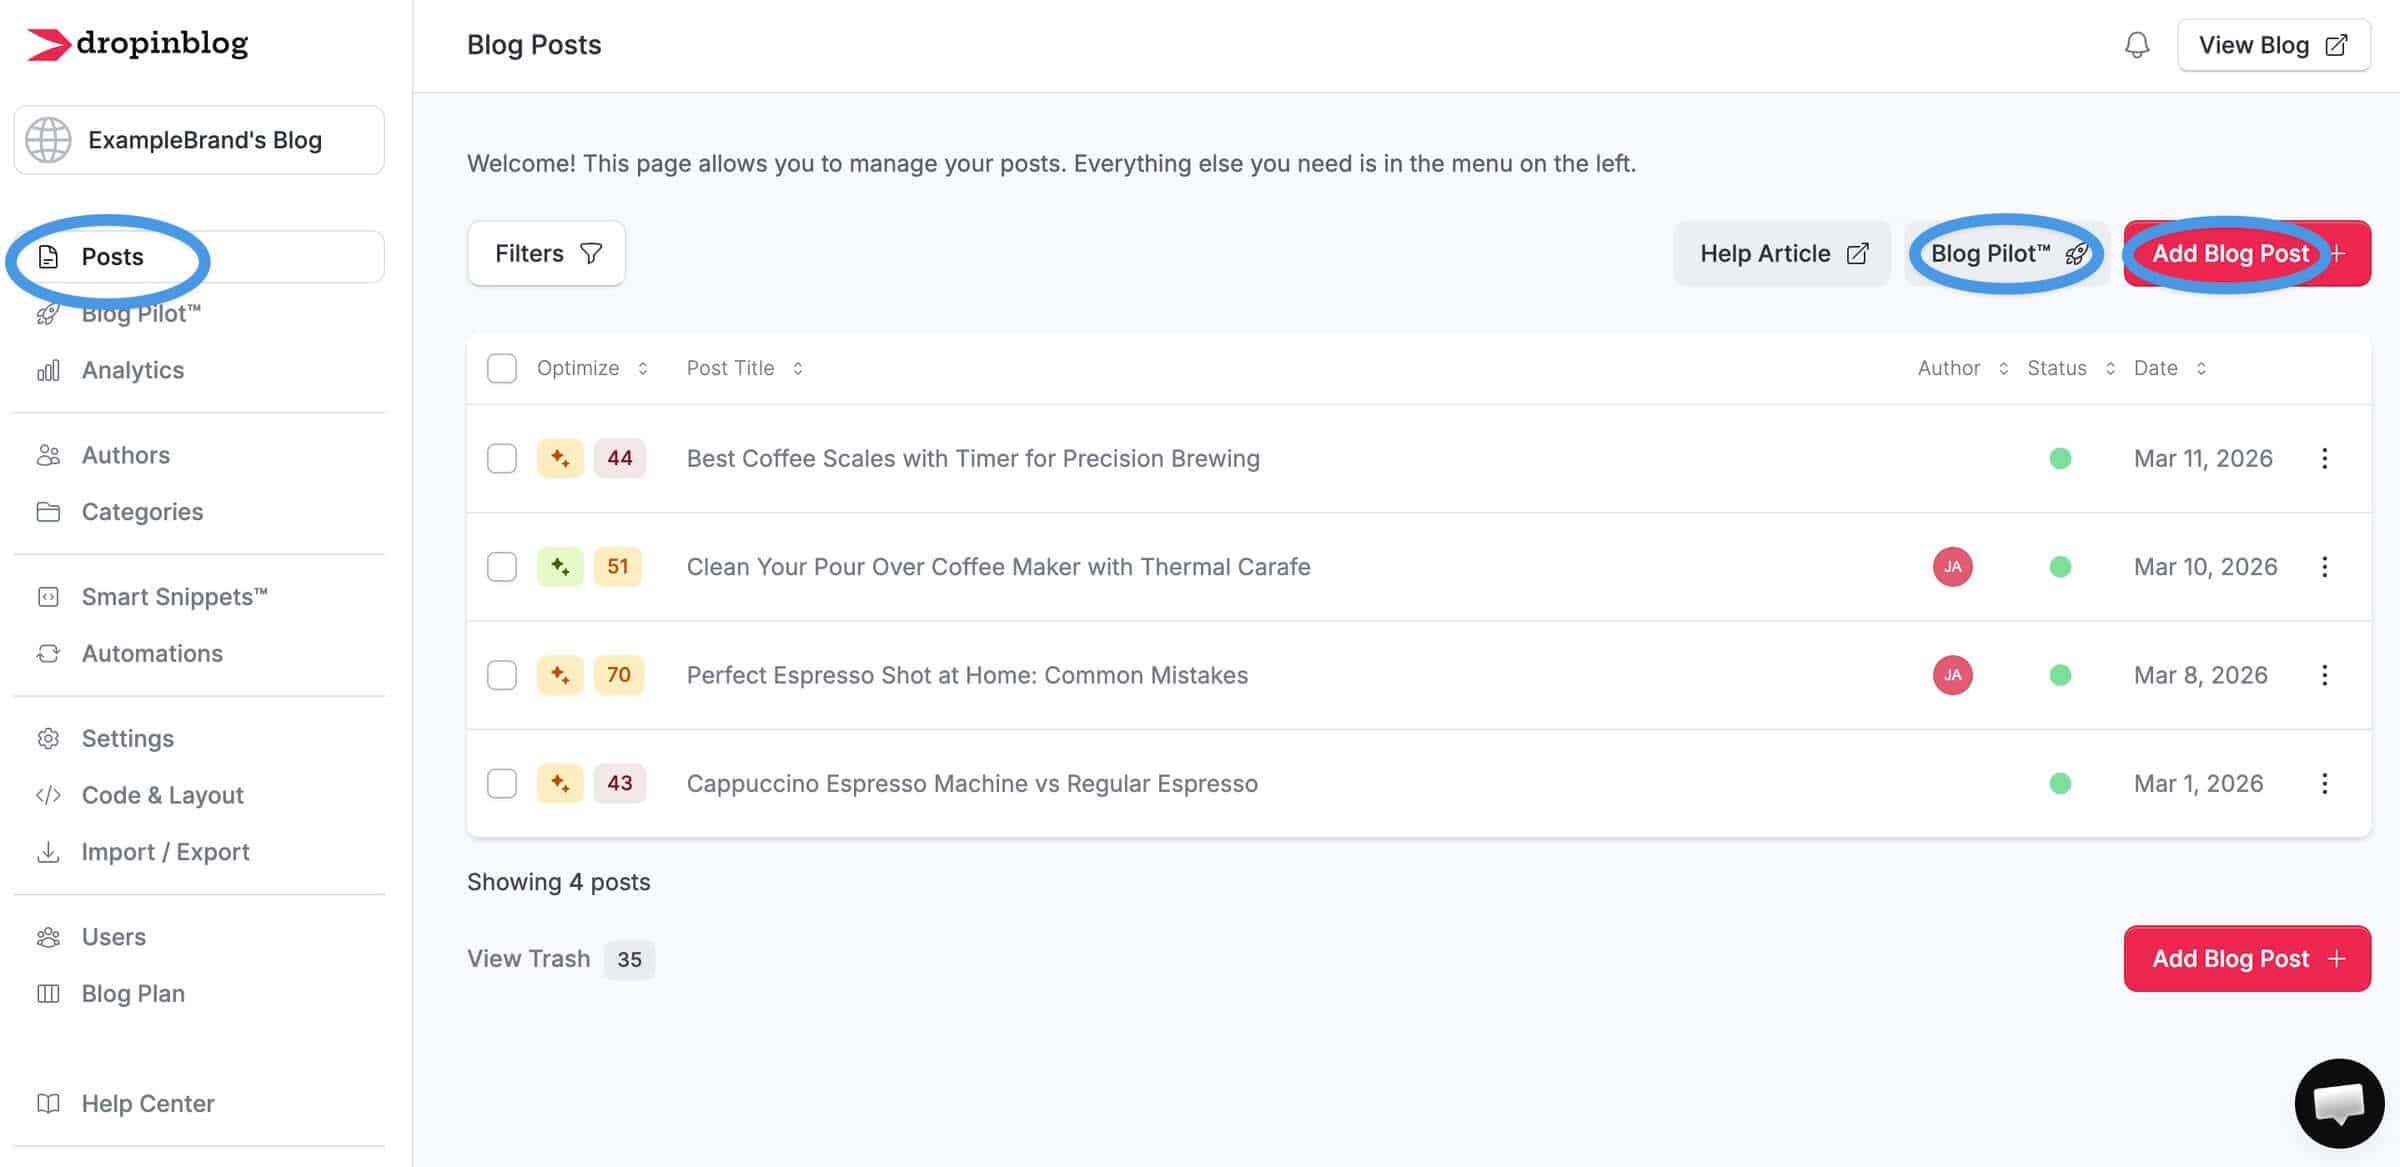Sort by the Author column

click(1963, 368)
